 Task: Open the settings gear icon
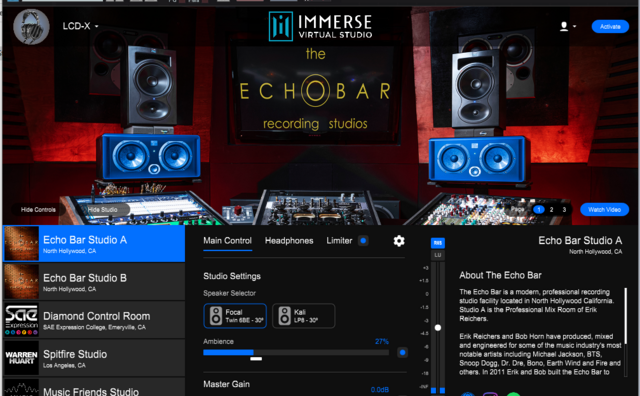point(399,241)
